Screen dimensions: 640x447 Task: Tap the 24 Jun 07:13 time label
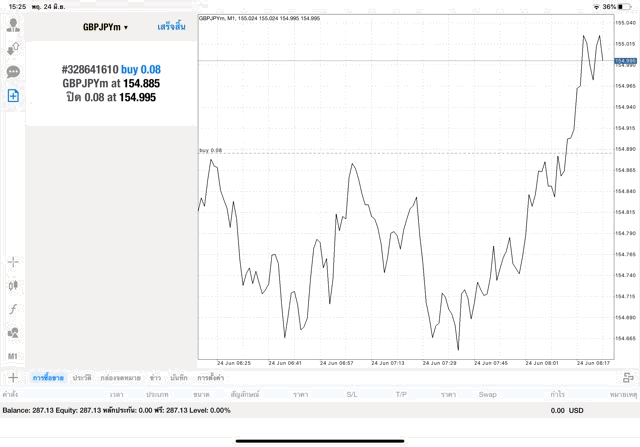[388, 363]
